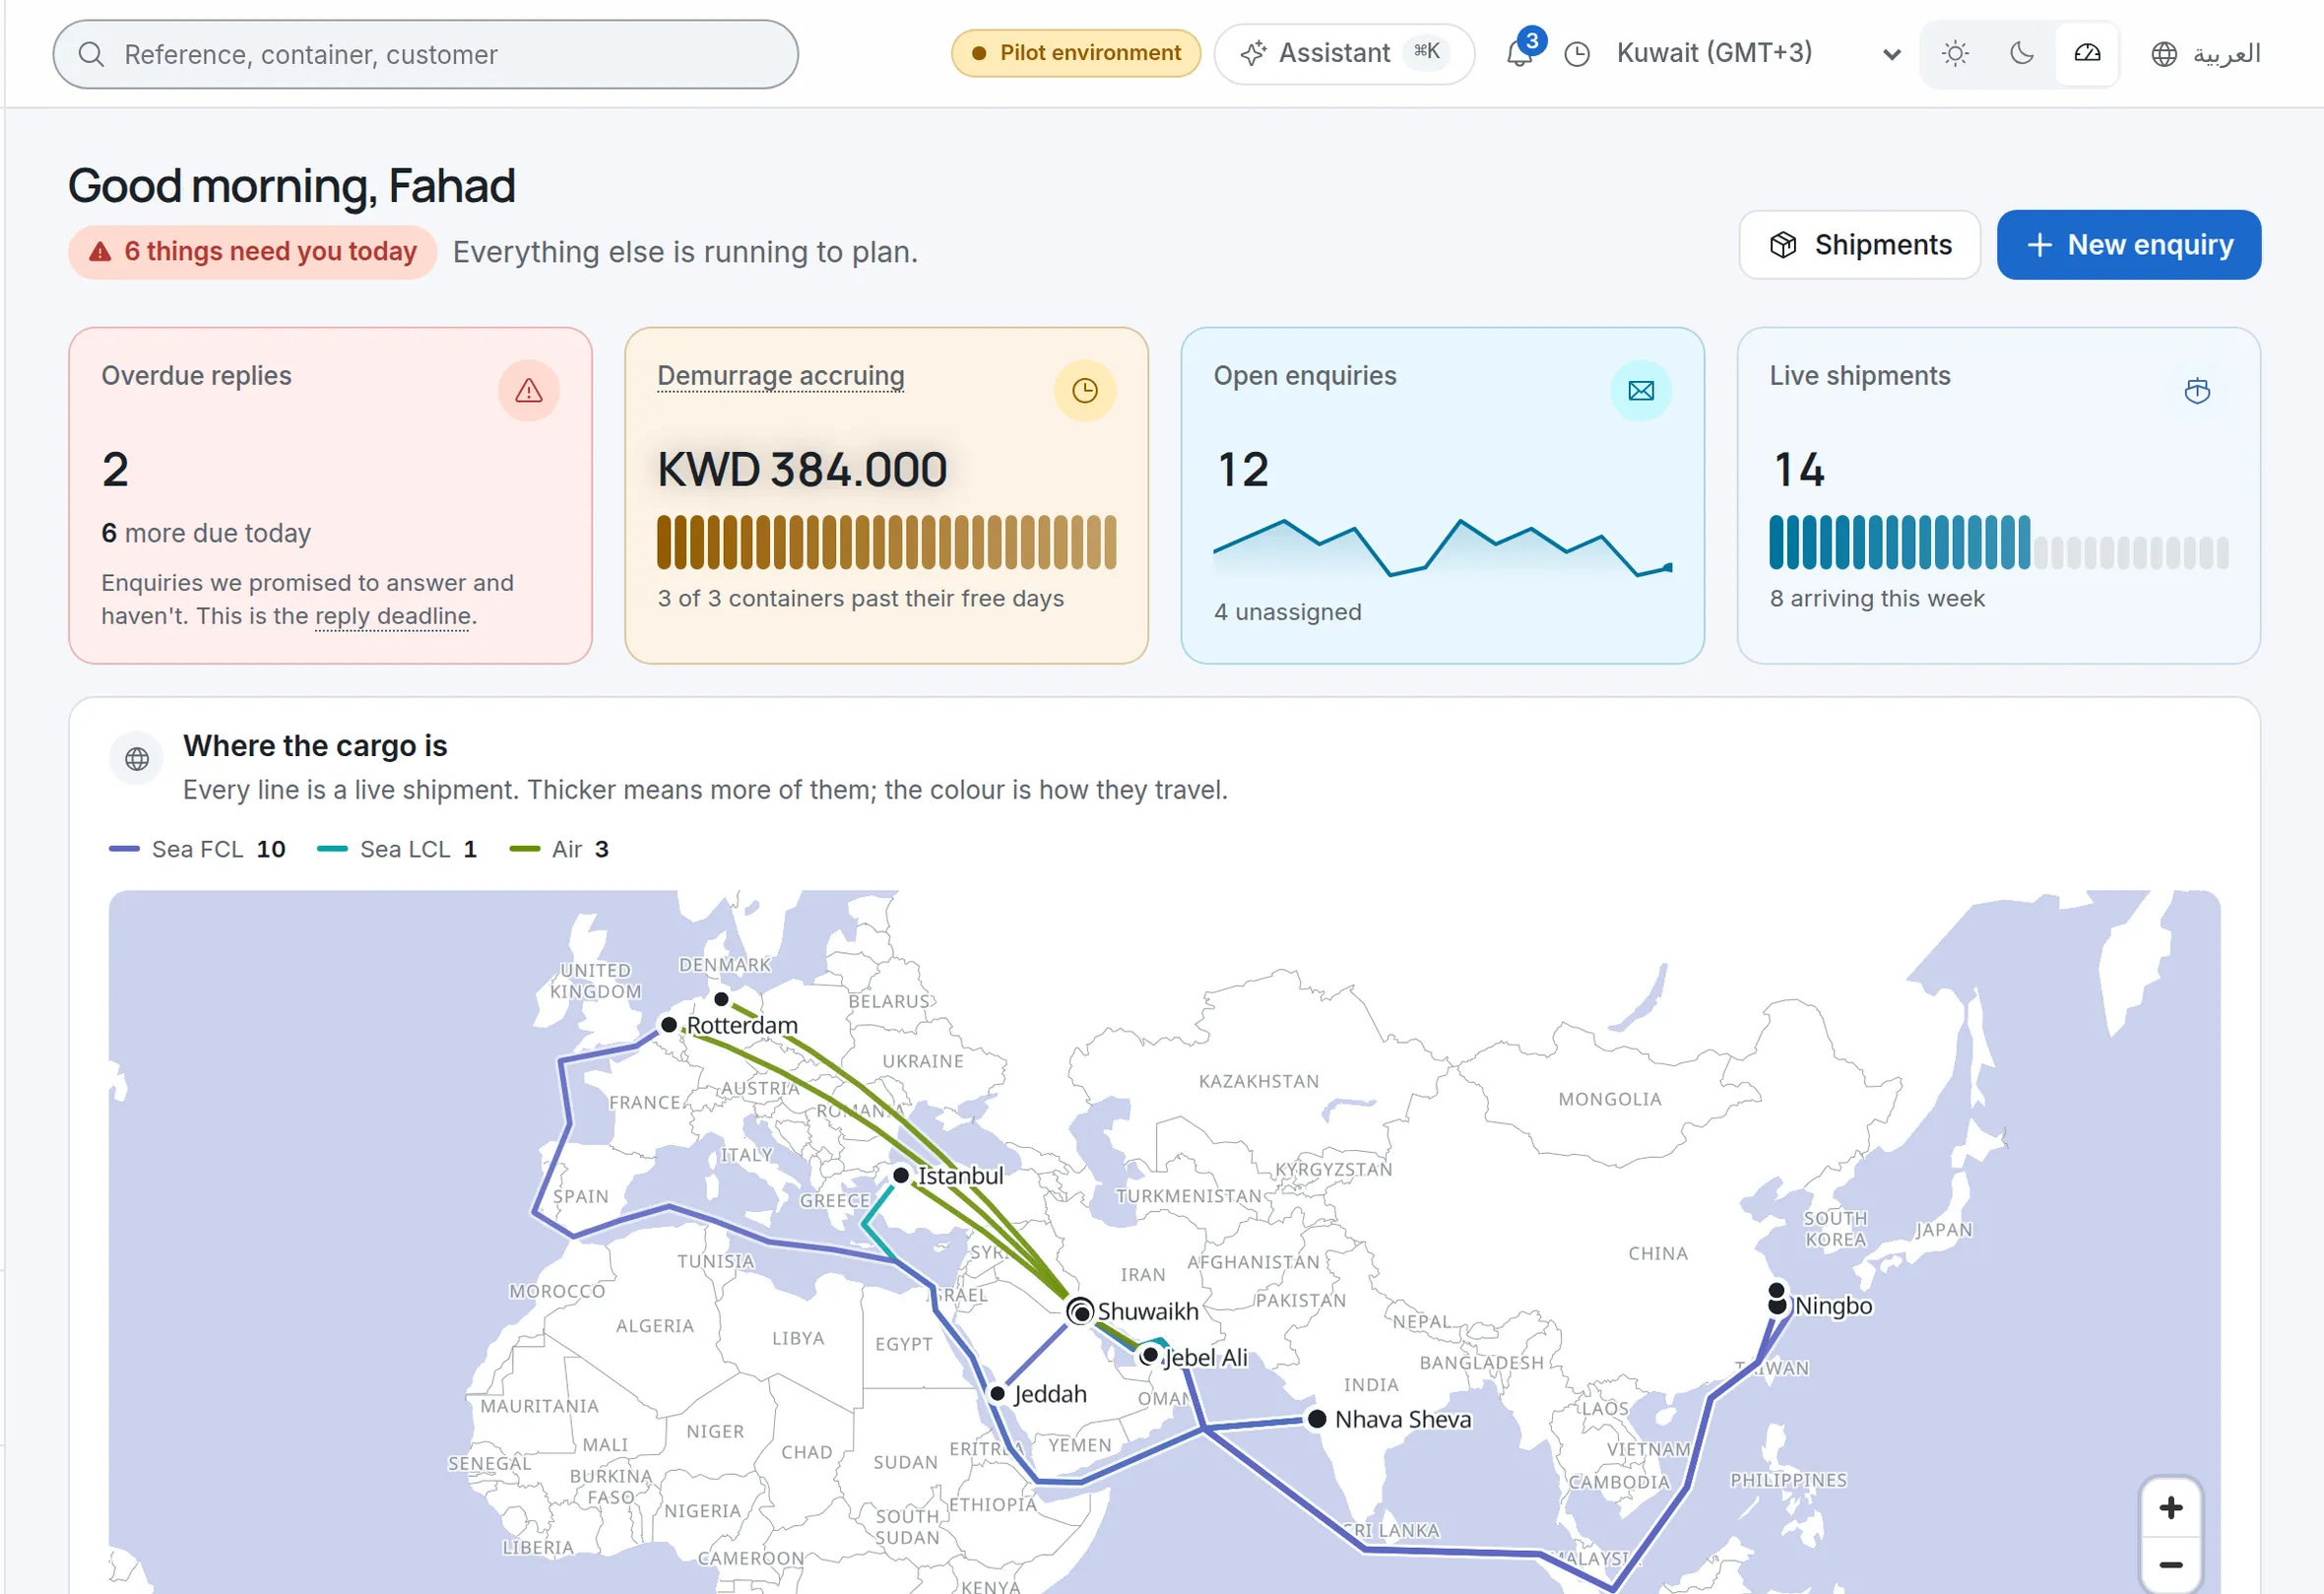Click the globe language icon

pyautogui.click(x=2164, y=54)
